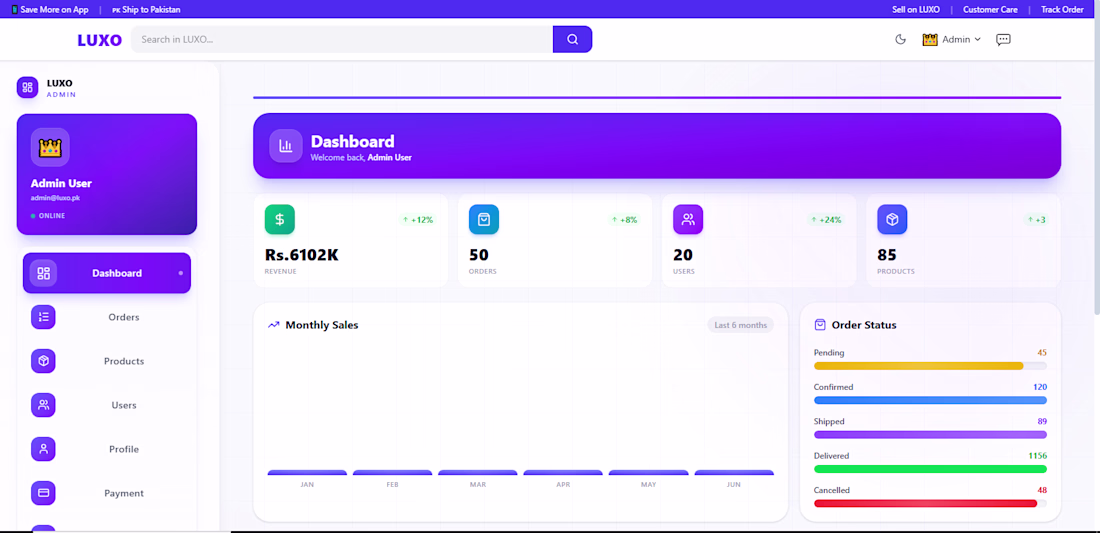This screenshot has width=1100, height=533.
Task: Click the JUN bar in Monthly Sales
Action: point(735,473)
